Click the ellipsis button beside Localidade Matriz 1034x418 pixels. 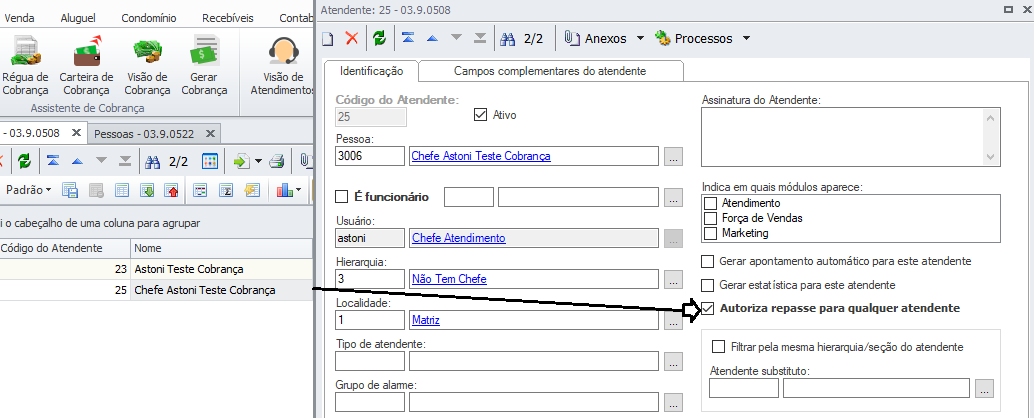(673, 319)
